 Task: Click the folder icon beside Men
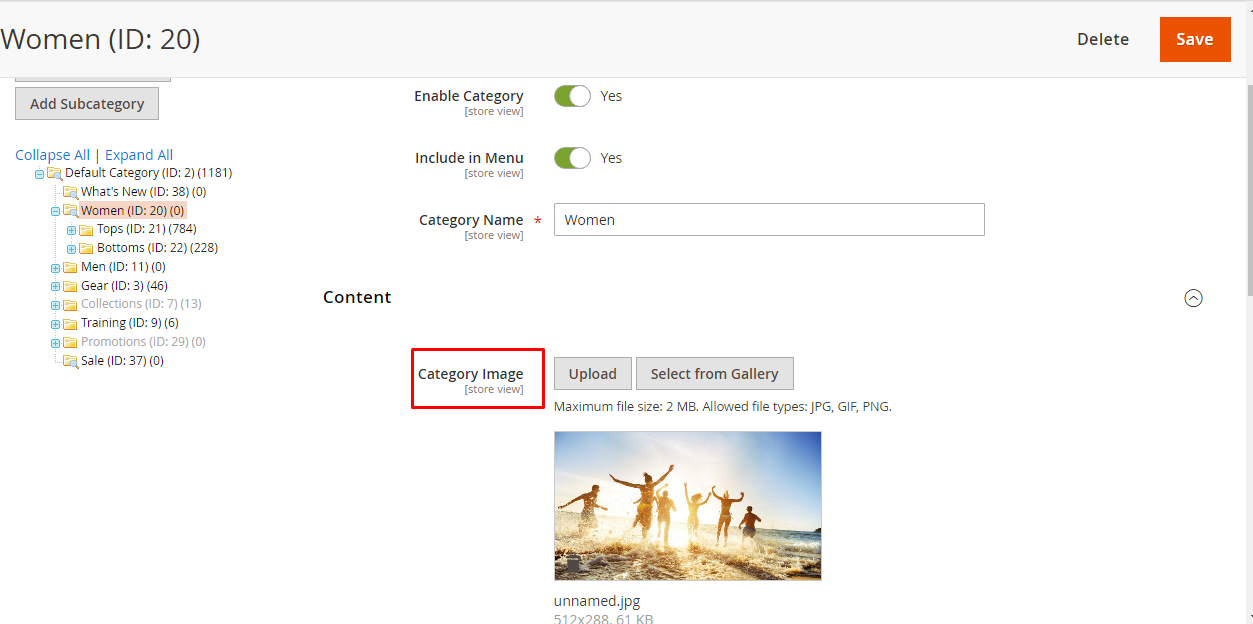pos(70,268)
